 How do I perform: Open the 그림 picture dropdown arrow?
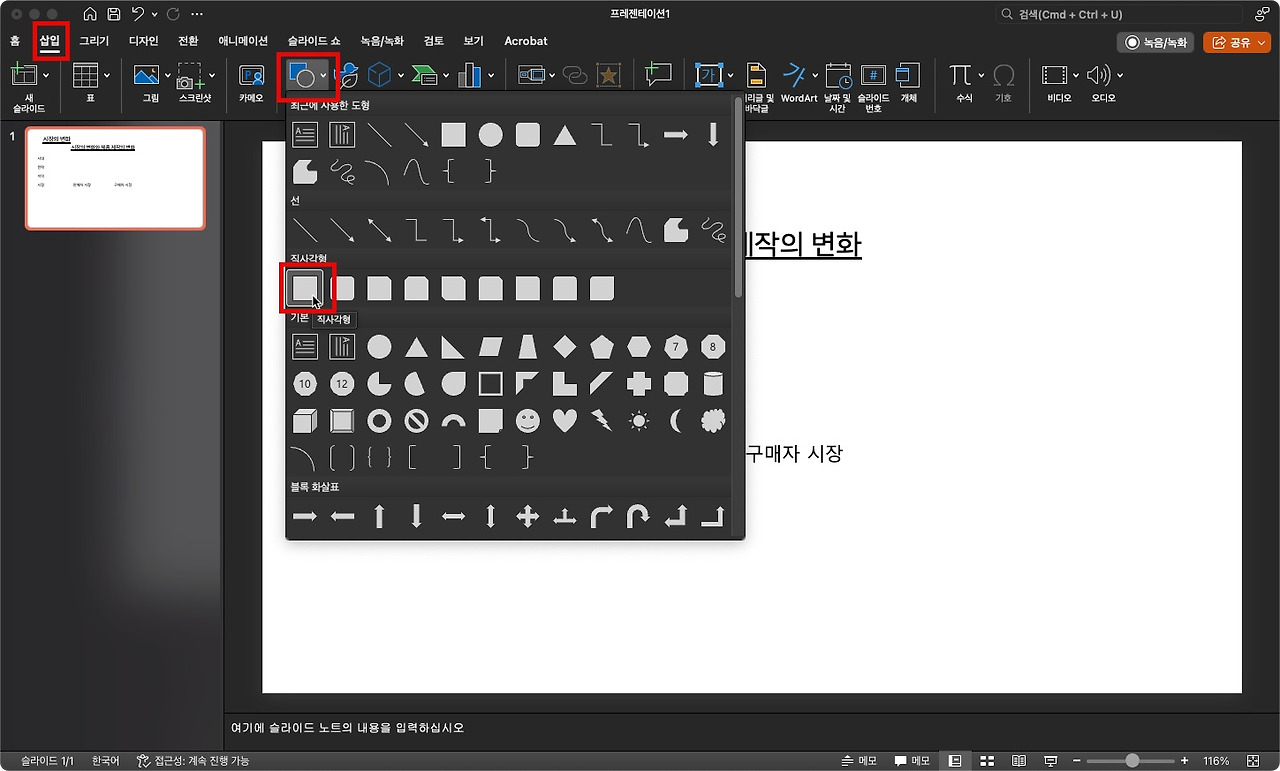tap(167, 75)
